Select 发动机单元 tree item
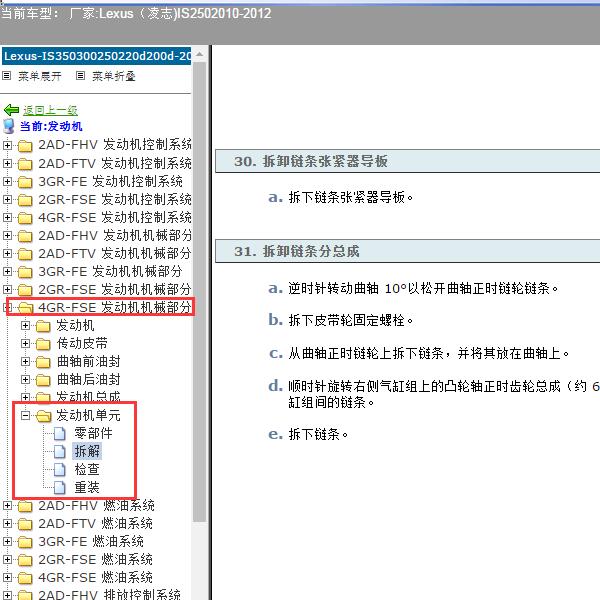 click(88, 416)
